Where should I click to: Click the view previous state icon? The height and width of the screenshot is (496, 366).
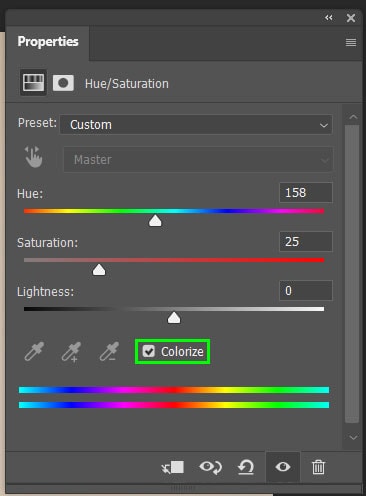tap(211, 467)
